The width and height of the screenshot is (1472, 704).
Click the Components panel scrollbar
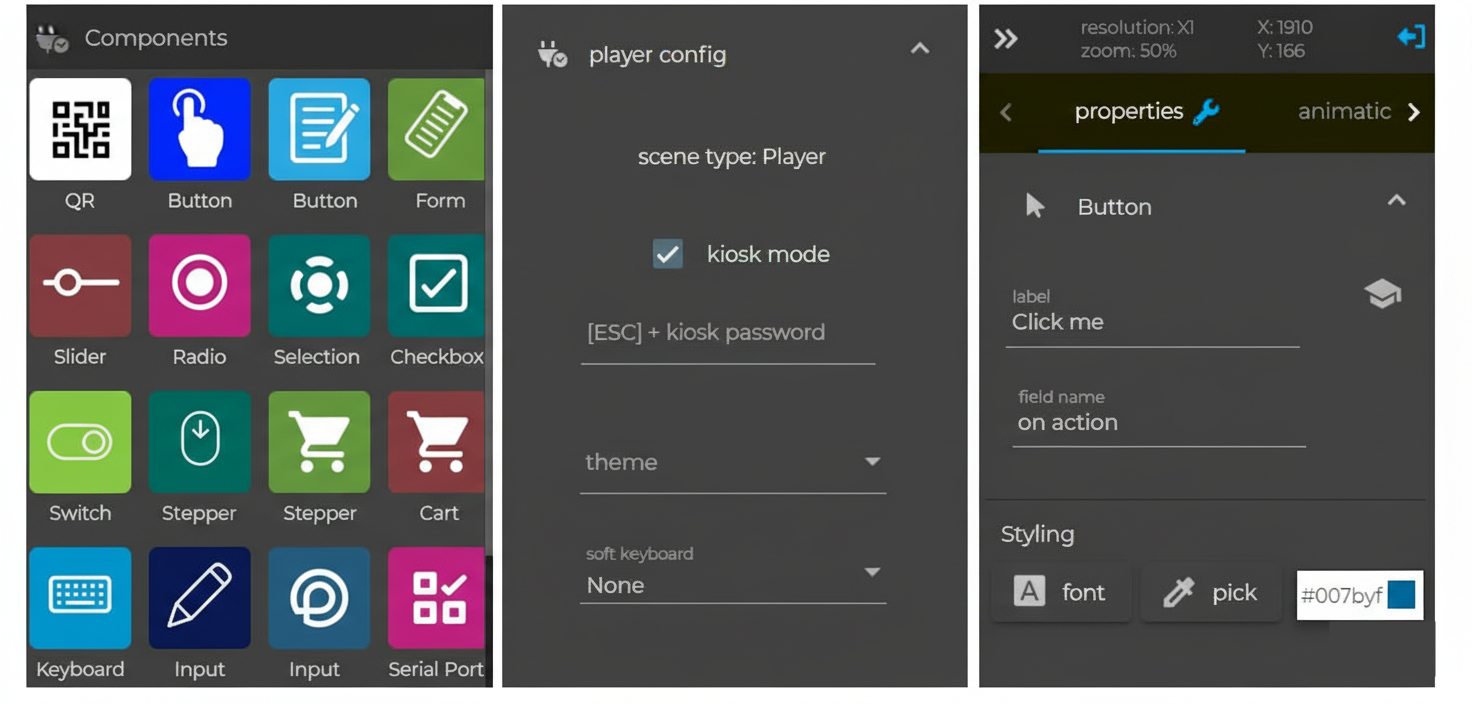(489, 310)
